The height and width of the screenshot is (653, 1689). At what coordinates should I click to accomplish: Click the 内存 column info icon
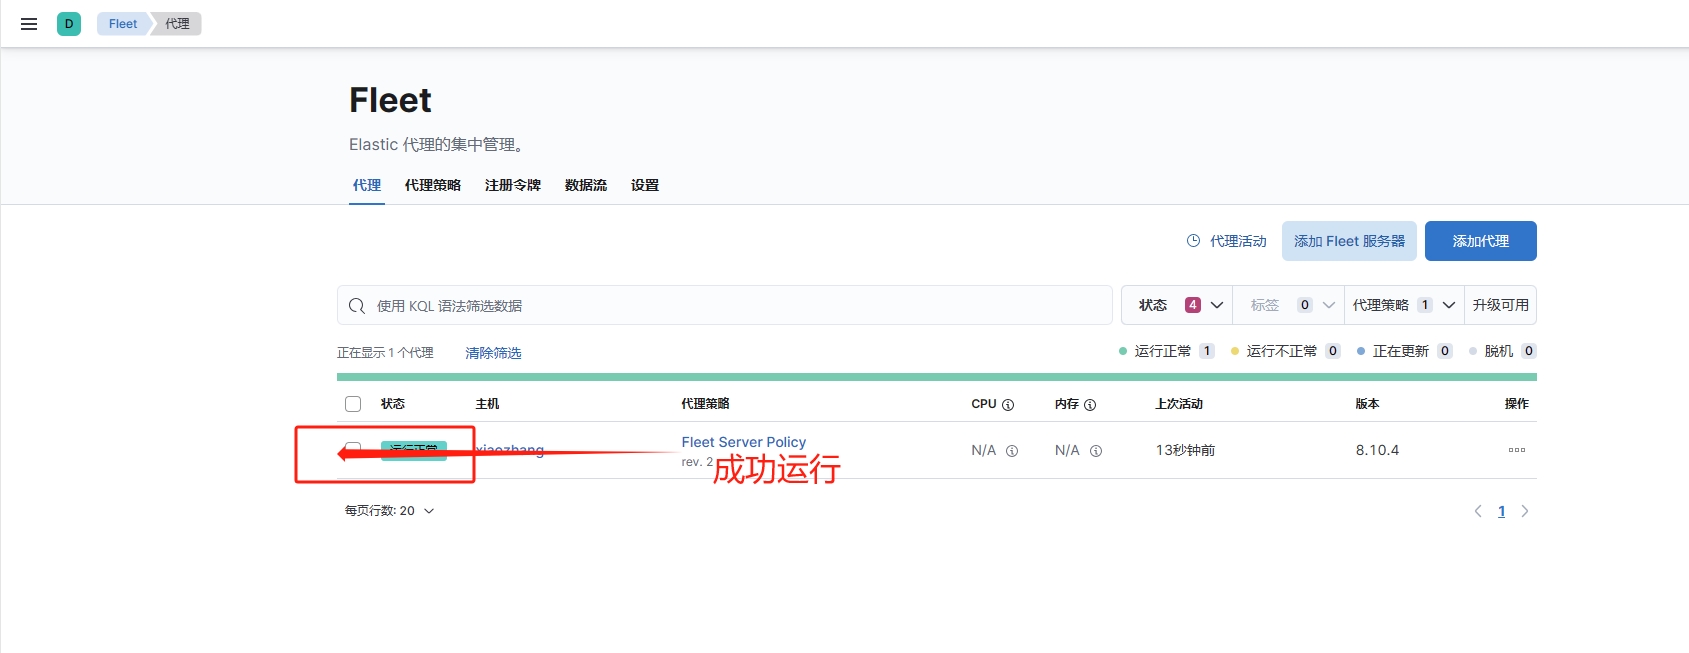tap(1090, 405)
